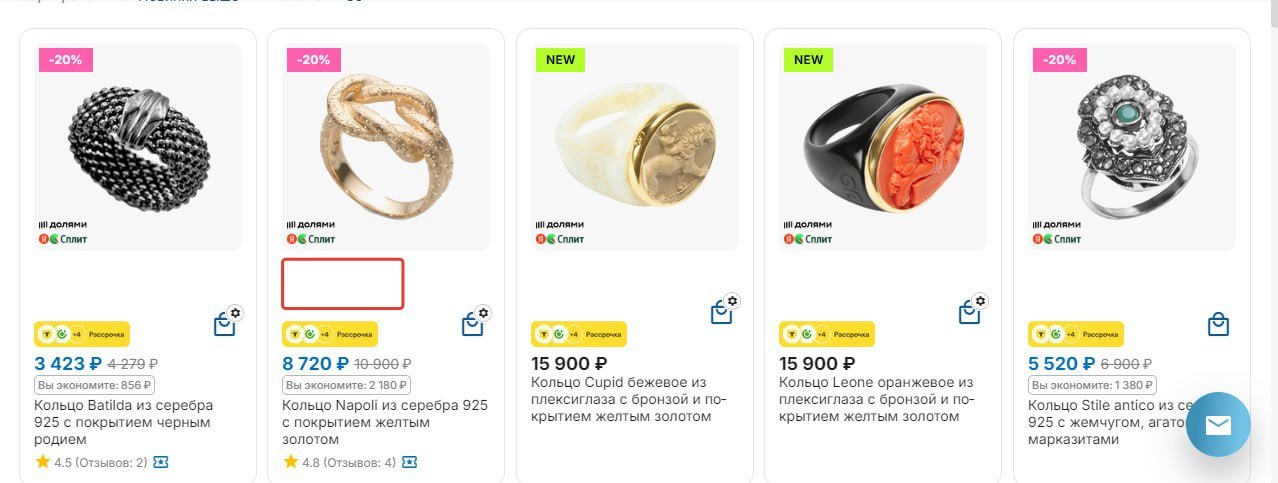Add Cupid ring to shopping bag
Screen dimensions: 1278x483
tap(721, 314)
